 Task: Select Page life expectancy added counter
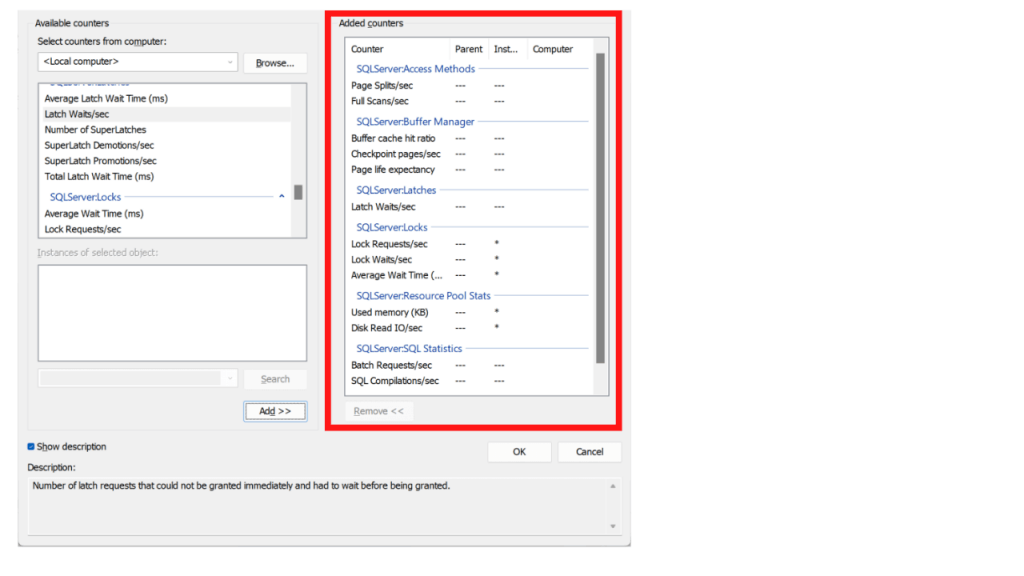[392, 170]
